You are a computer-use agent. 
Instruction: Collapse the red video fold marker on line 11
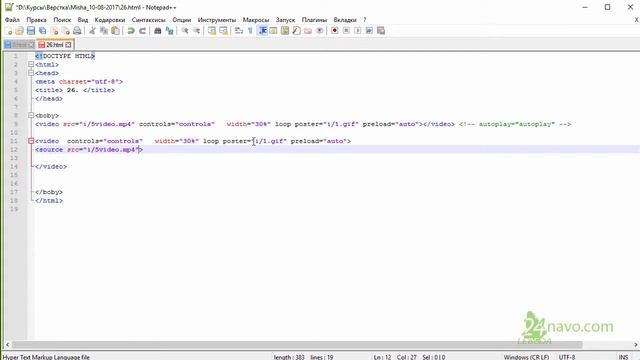tap(31, 141)
